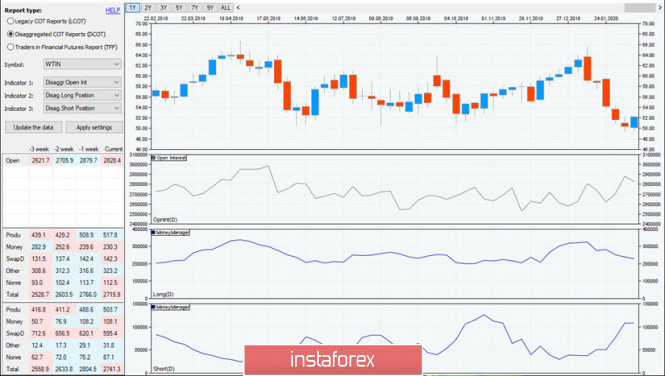Expand the Indicator 1 Disaggr Open Int dropdown
665x376 pixels.
coord(82,82)
